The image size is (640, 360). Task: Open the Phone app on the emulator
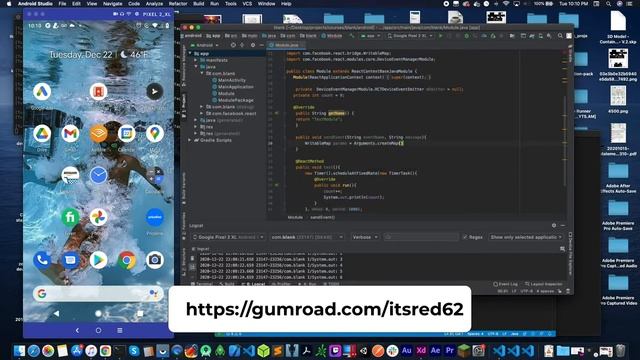42,260
